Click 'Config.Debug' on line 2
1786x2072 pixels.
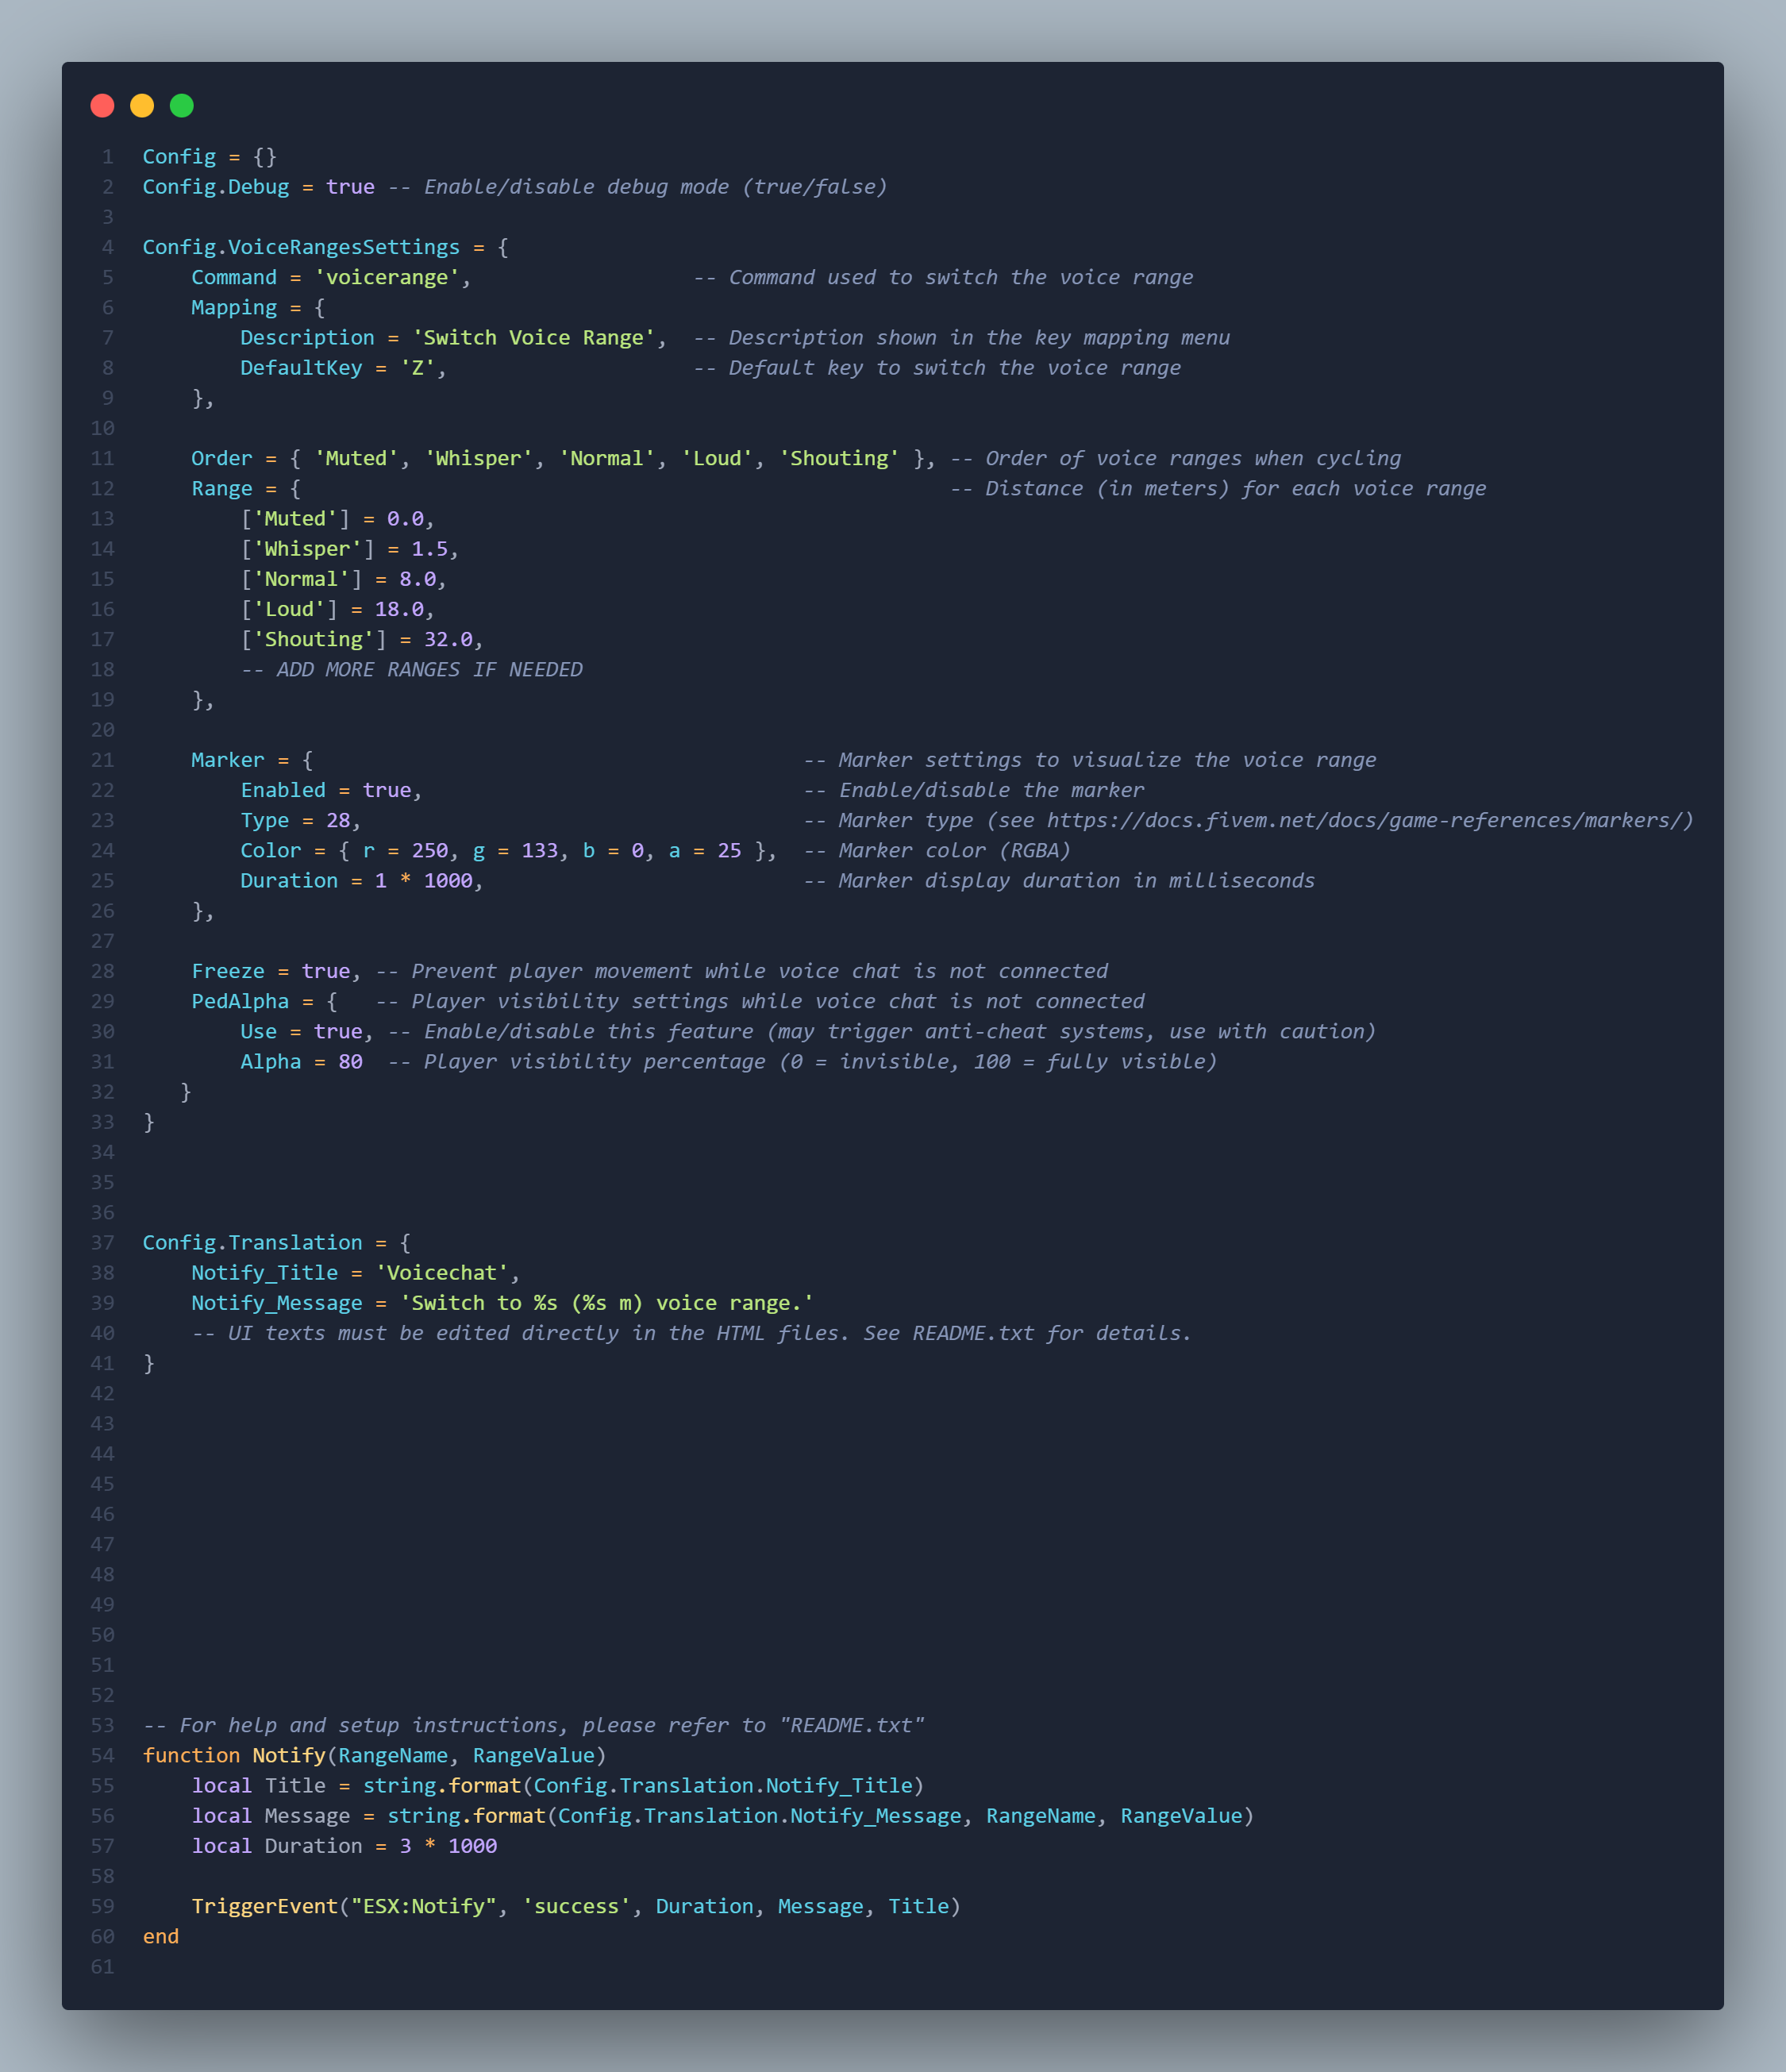coord(216,187)
